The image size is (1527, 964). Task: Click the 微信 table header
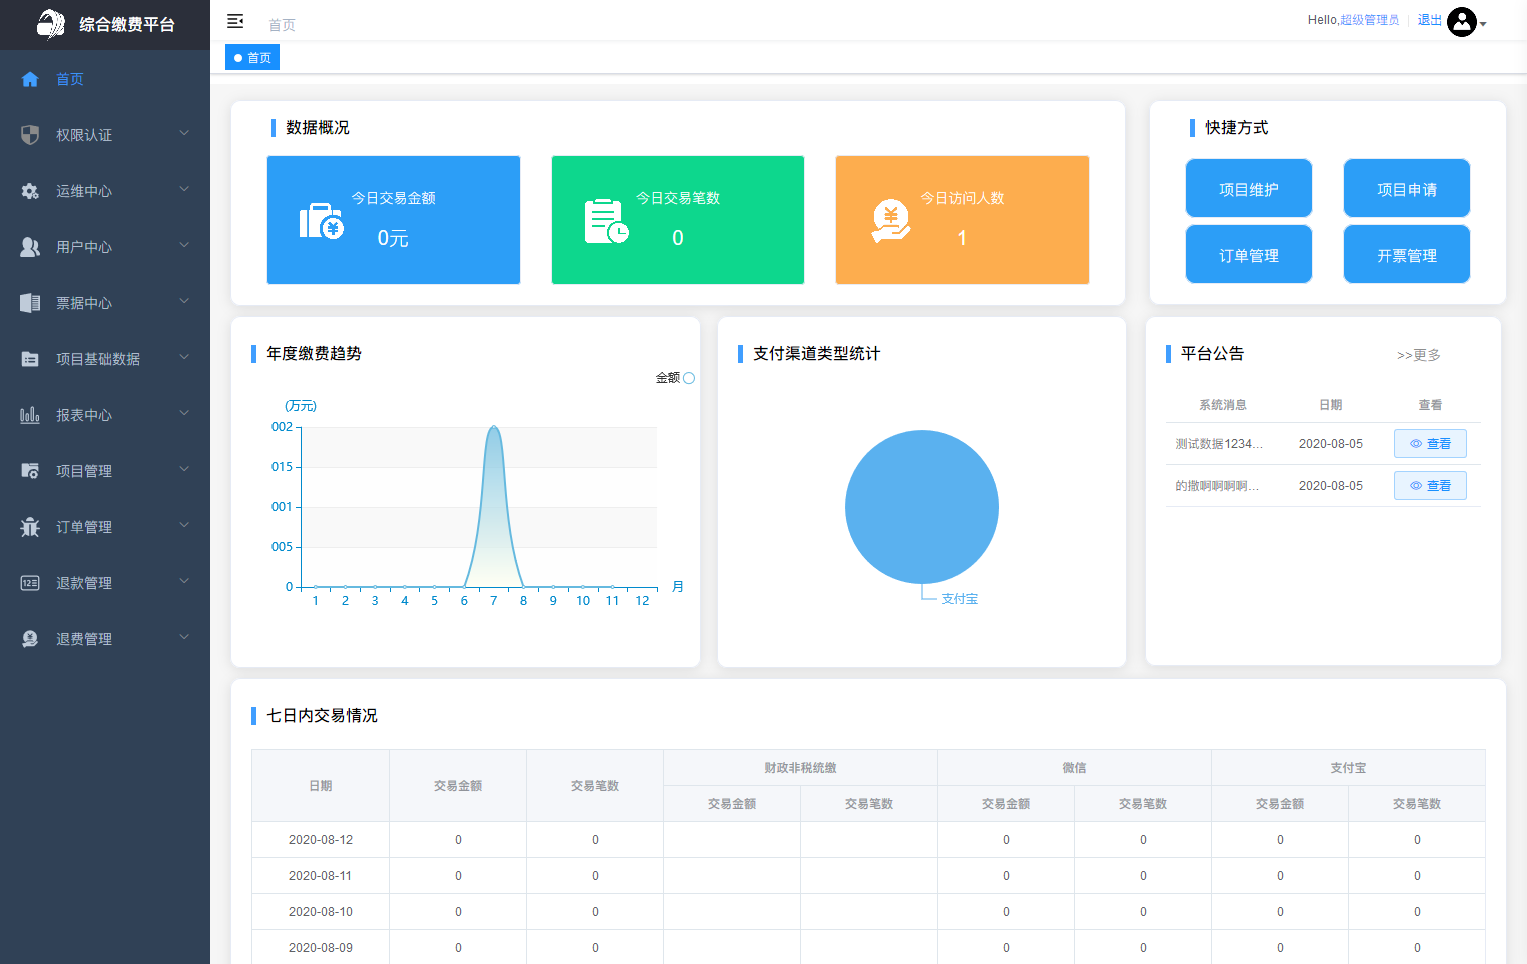(x=1074, y=768)
